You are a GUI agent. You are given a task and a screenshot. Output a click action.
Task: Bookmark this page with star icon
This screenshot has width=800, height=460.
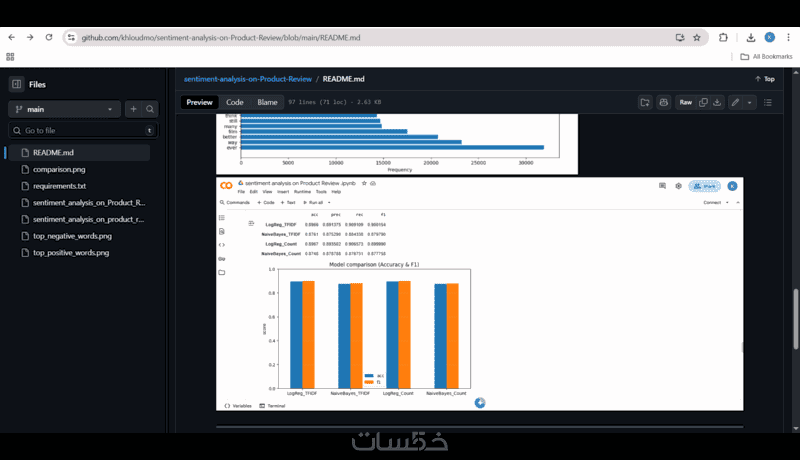pos(697,37)
